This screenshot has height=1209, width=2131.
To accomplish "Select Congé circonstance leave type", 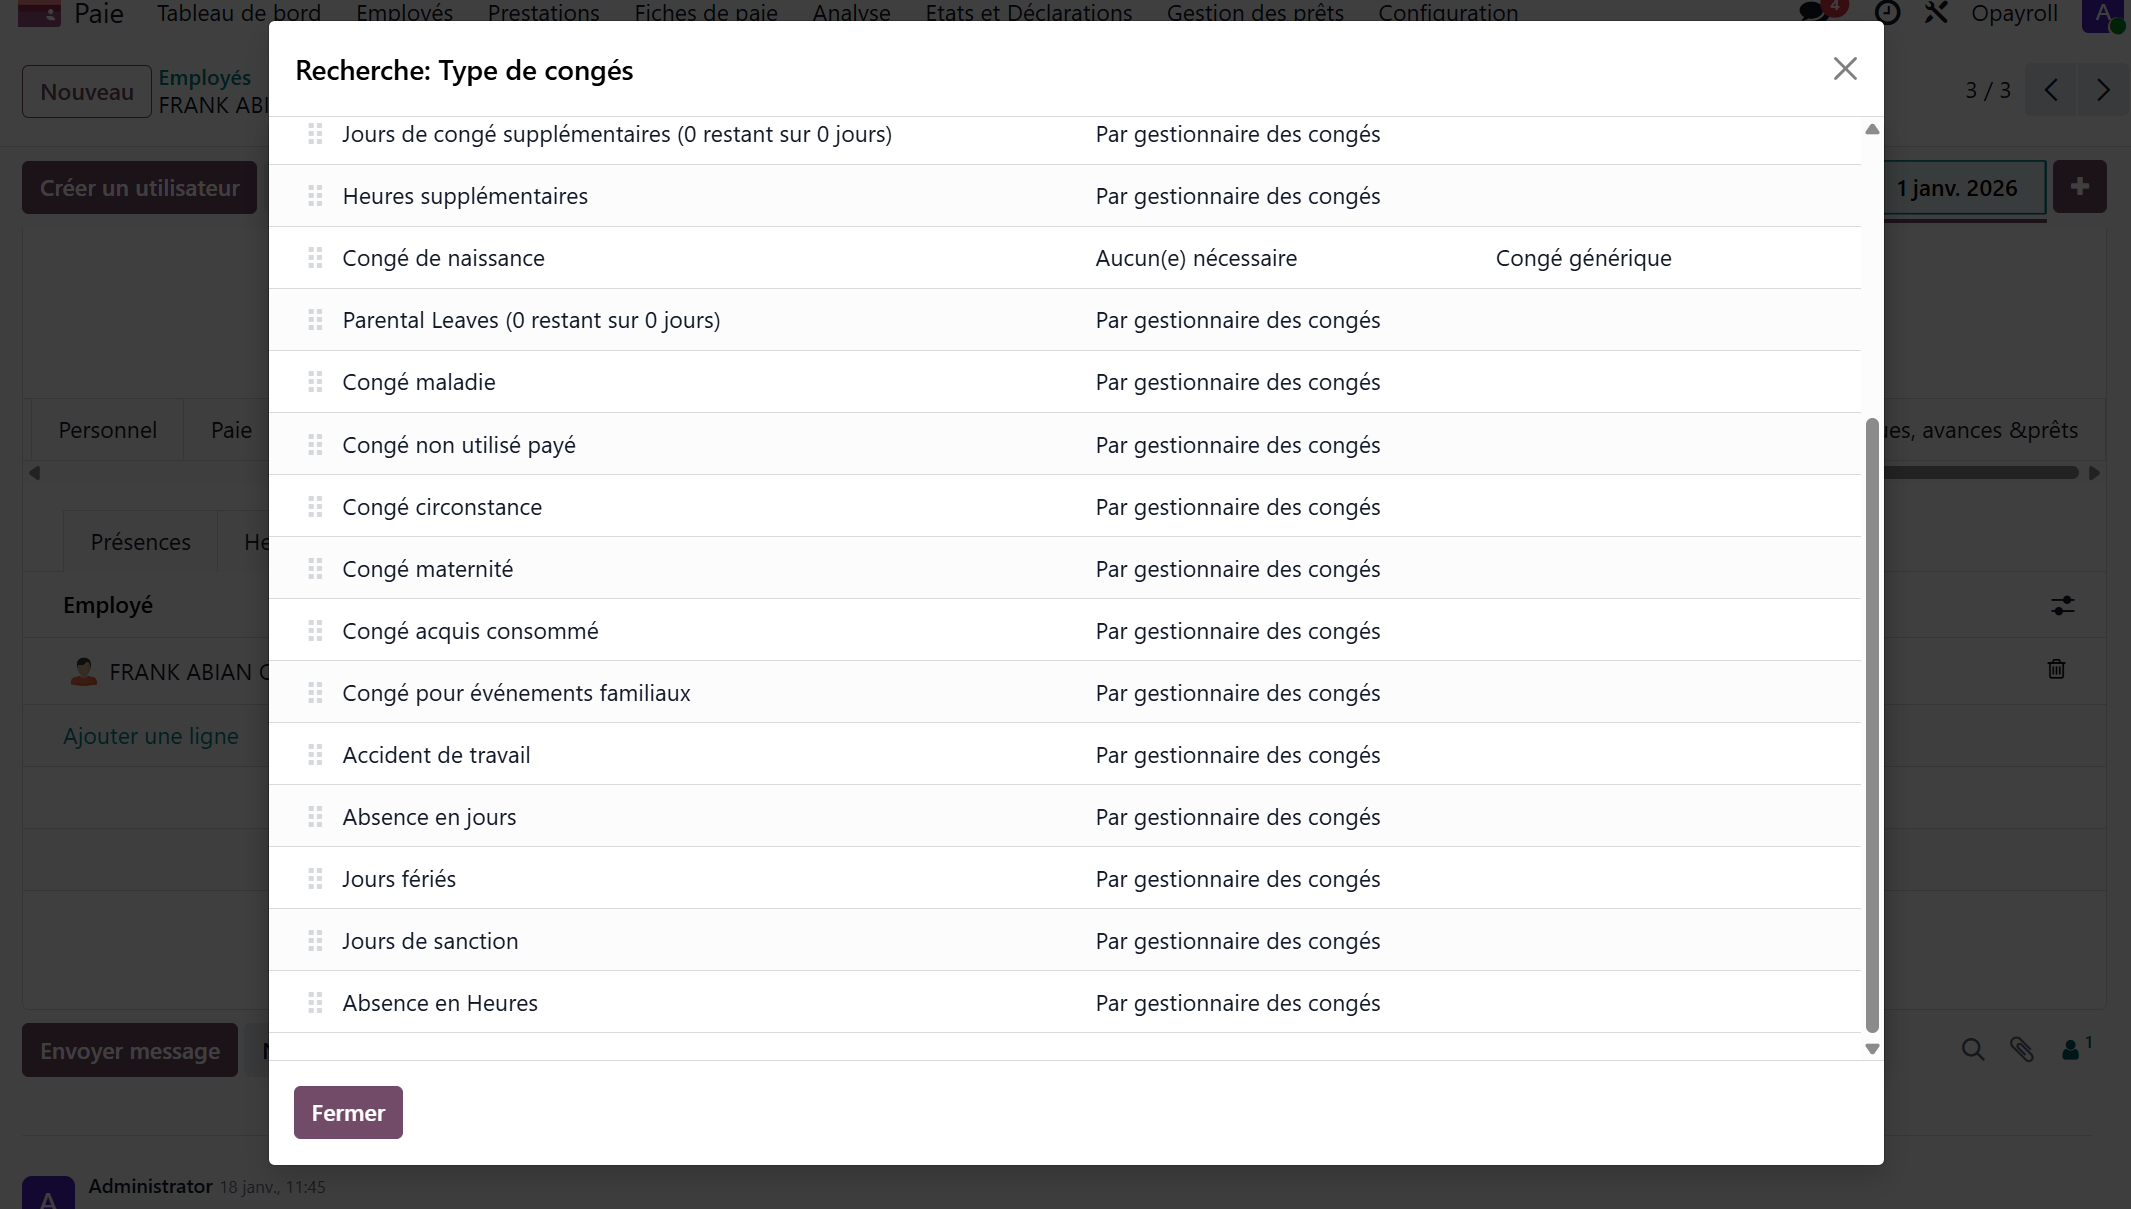I will coord(442,507).
